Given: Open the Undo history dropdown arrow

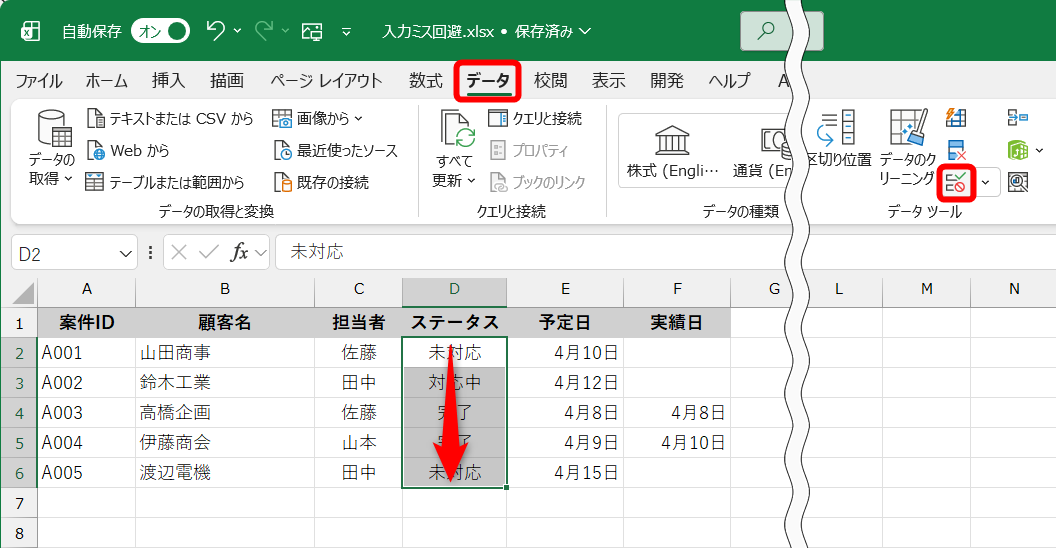Looking at the screenshot, I should (x=238, y=31).
